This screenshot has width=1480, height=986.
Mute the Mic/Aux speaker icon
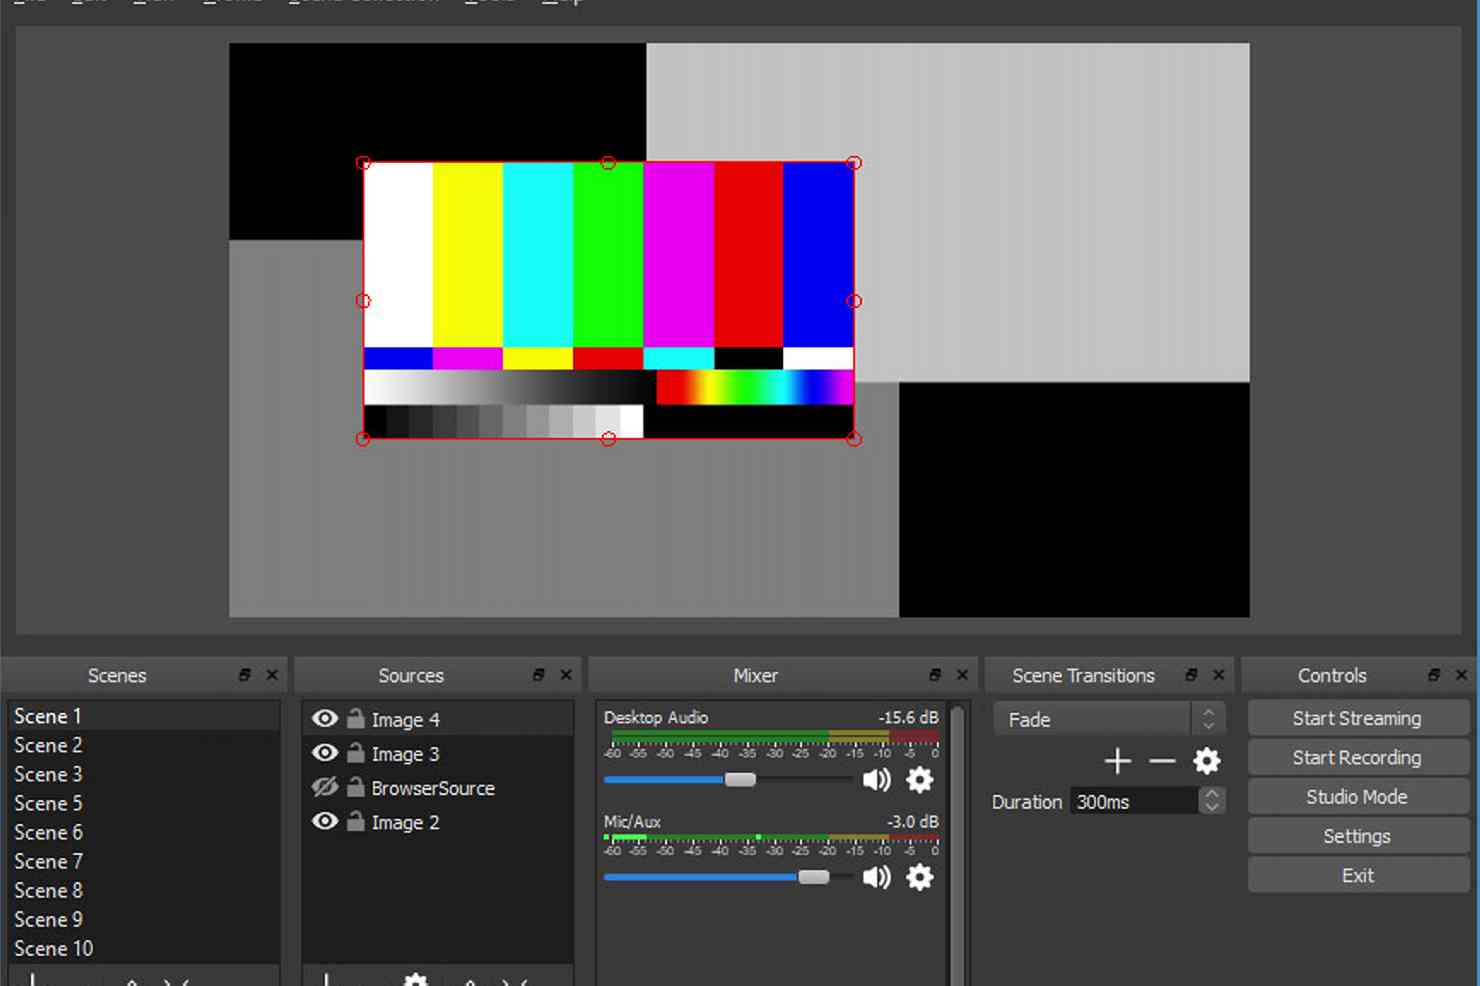pos(876,877)
